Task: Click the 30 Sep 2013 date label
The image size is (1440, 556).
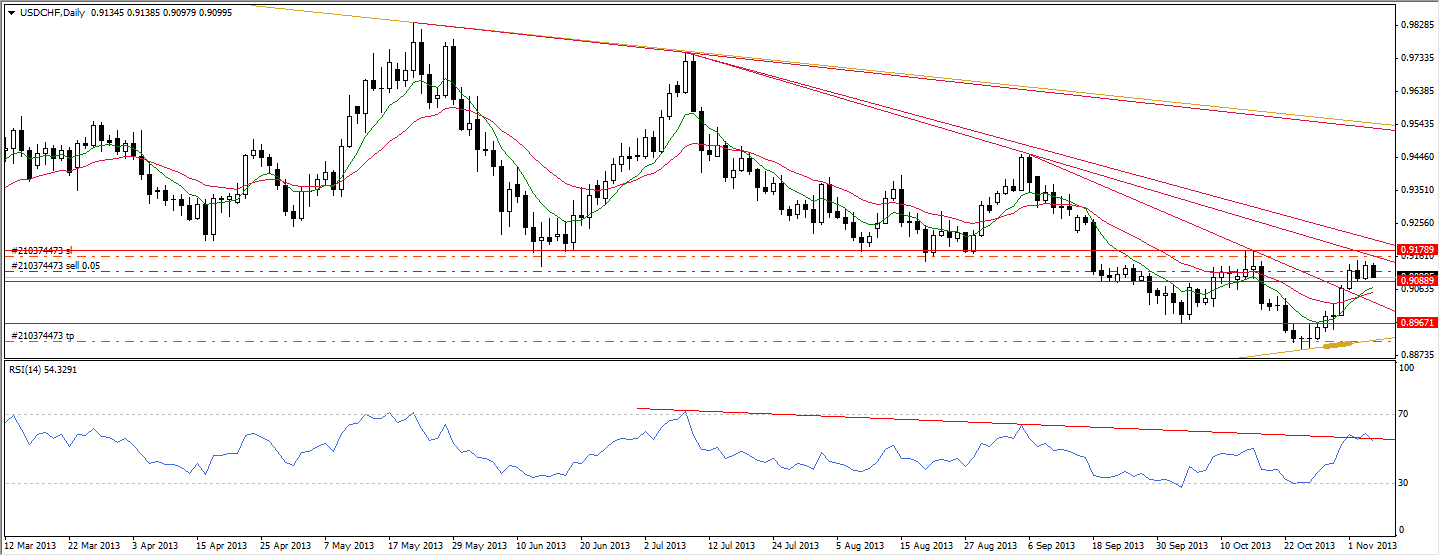Action: 1184,546
